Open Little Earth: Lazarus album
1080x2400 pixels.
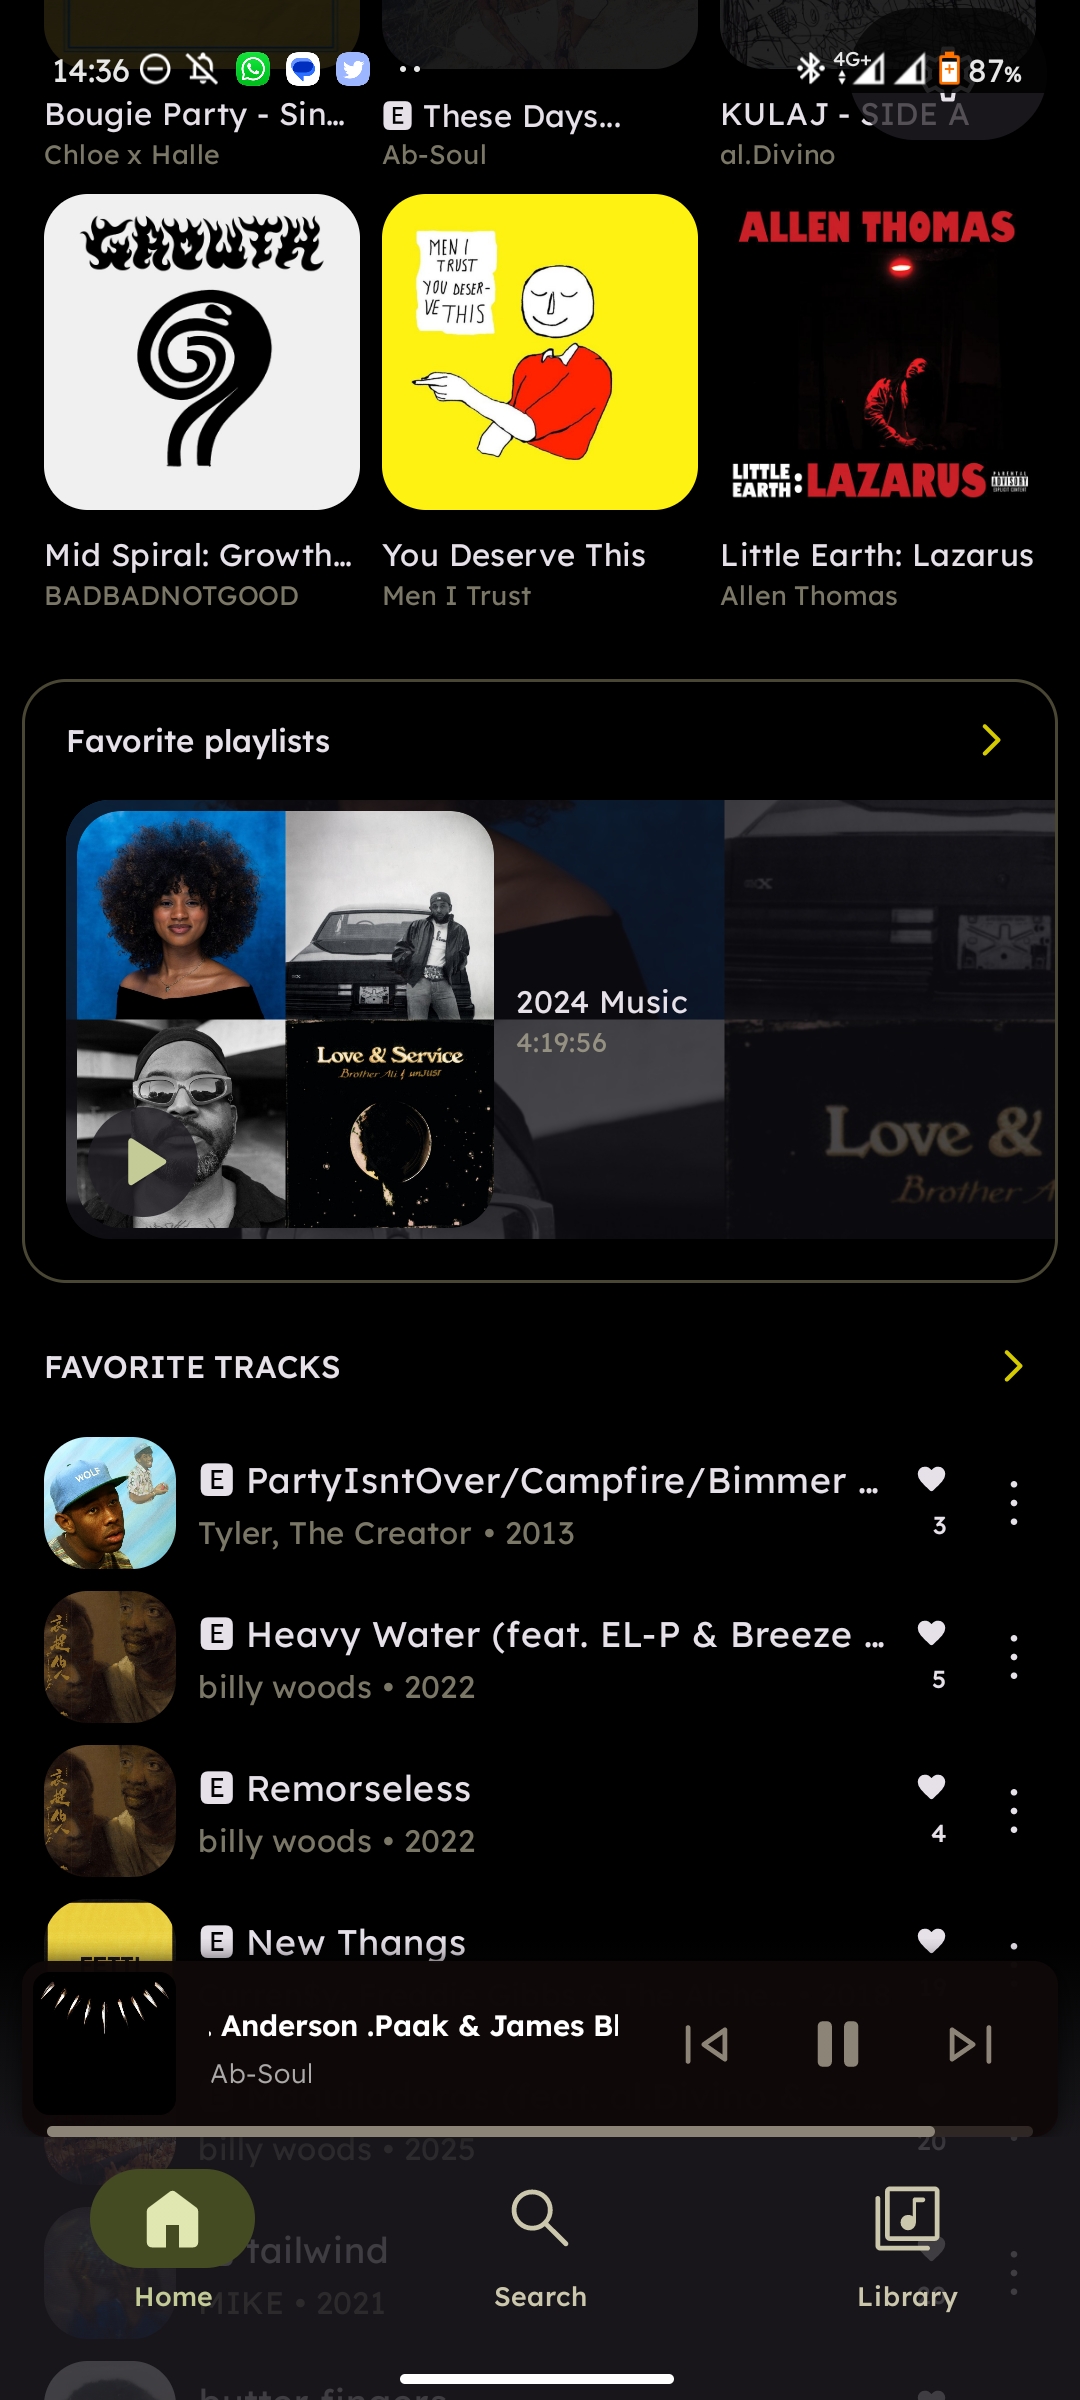coord(878,352)
